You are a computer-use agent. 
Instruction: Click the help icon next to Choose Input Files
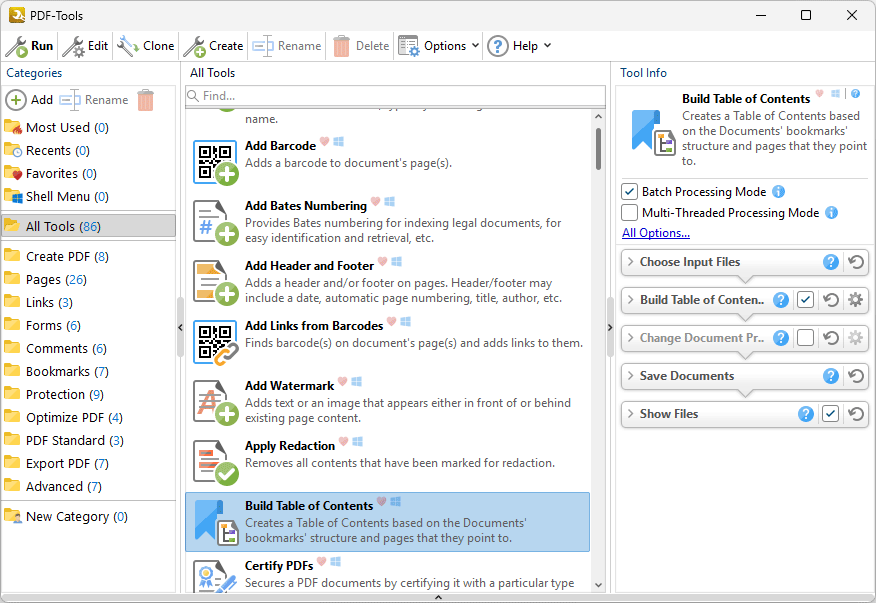point(830,262)
